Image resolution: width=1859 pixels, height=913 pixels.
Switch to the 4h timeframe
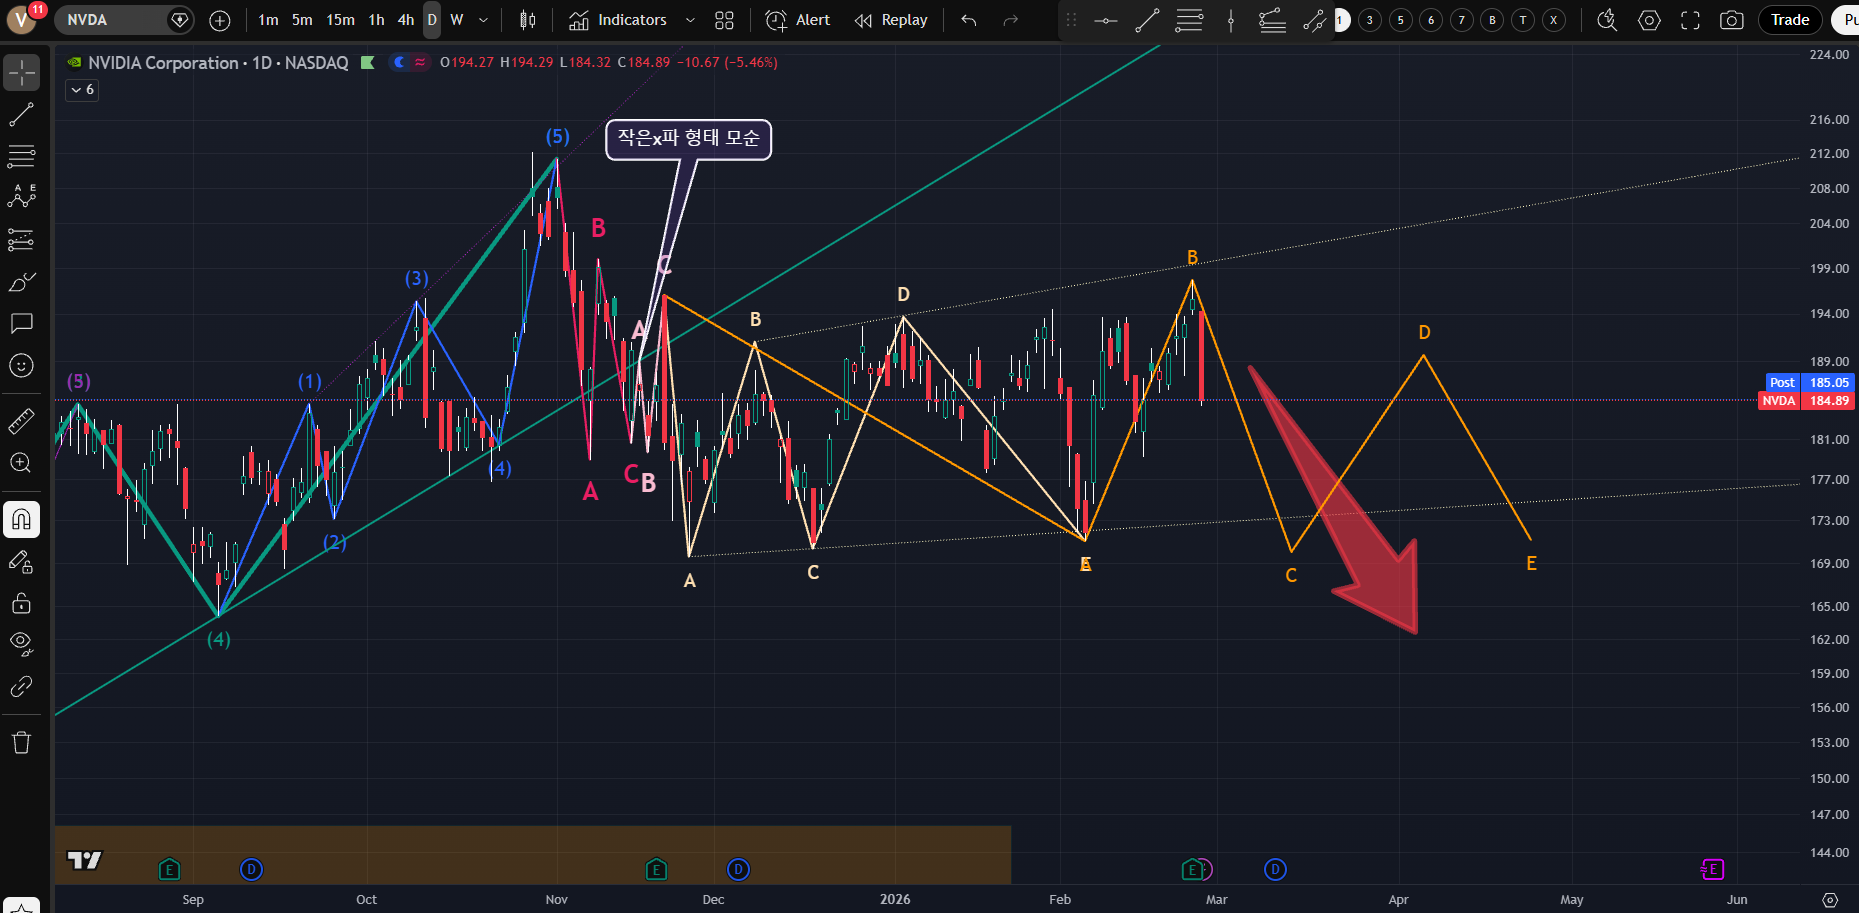coord(405,20)
